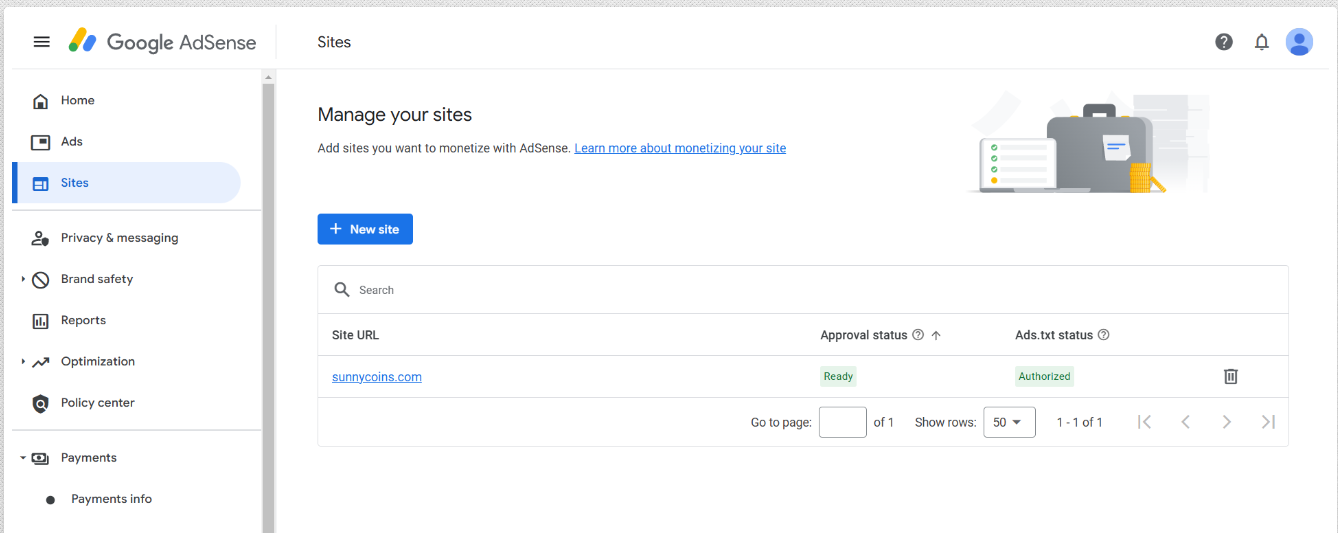Click the 1 - 1 of 1 pagination text
Image resolution: width=1338 pixels, height=533 pixels.
point(1080,422)
